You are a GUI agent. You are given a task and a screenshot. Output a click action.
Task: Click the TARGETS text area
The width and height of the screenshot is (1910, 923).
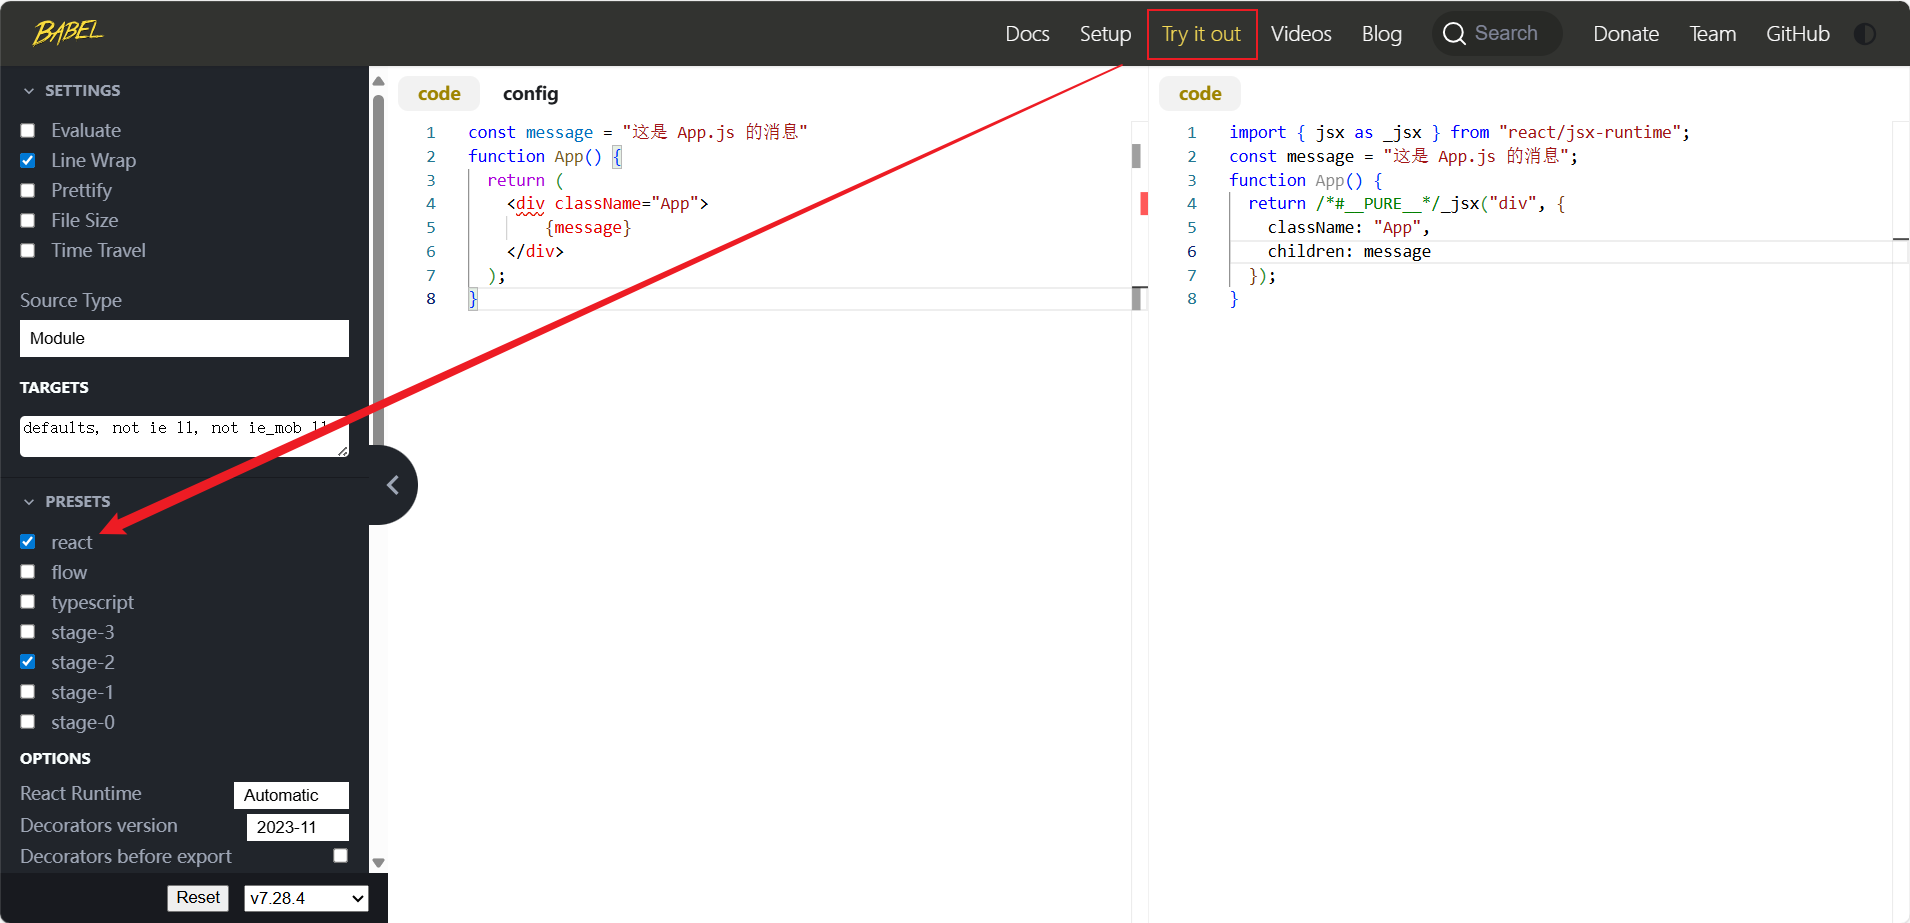click(x=184, y=436)
